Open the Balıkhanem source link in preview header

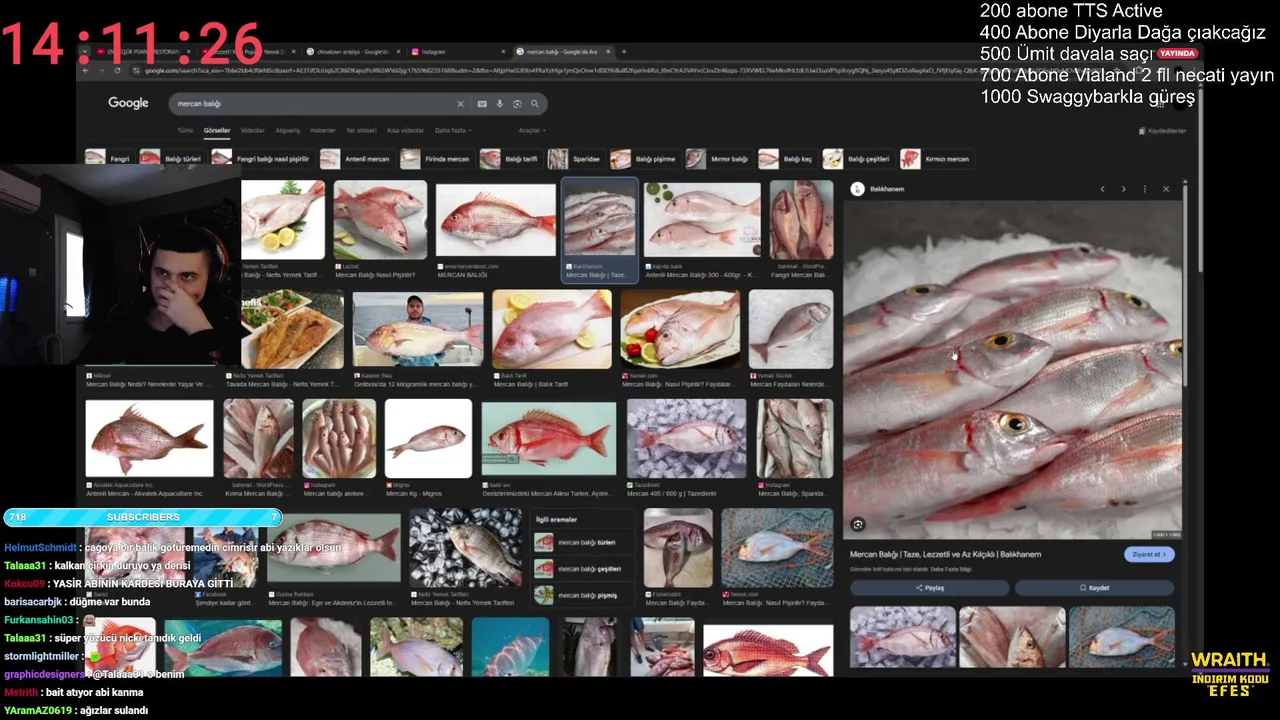[x=877, y=189]
